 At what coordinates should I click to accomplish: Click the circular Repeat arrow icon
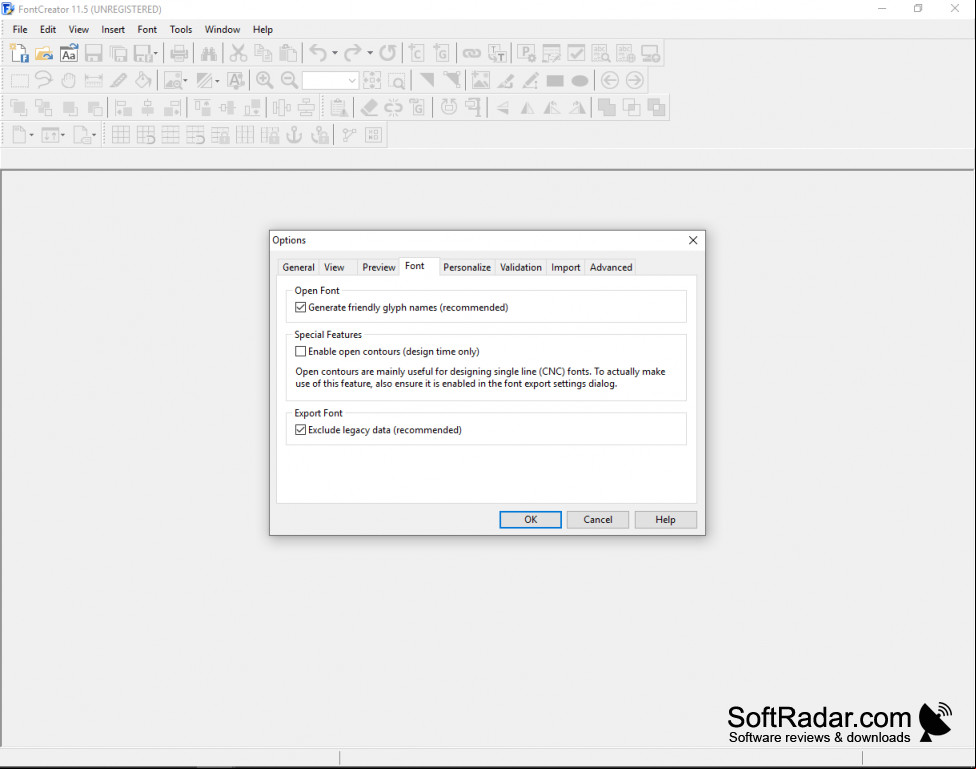(387, 54)
